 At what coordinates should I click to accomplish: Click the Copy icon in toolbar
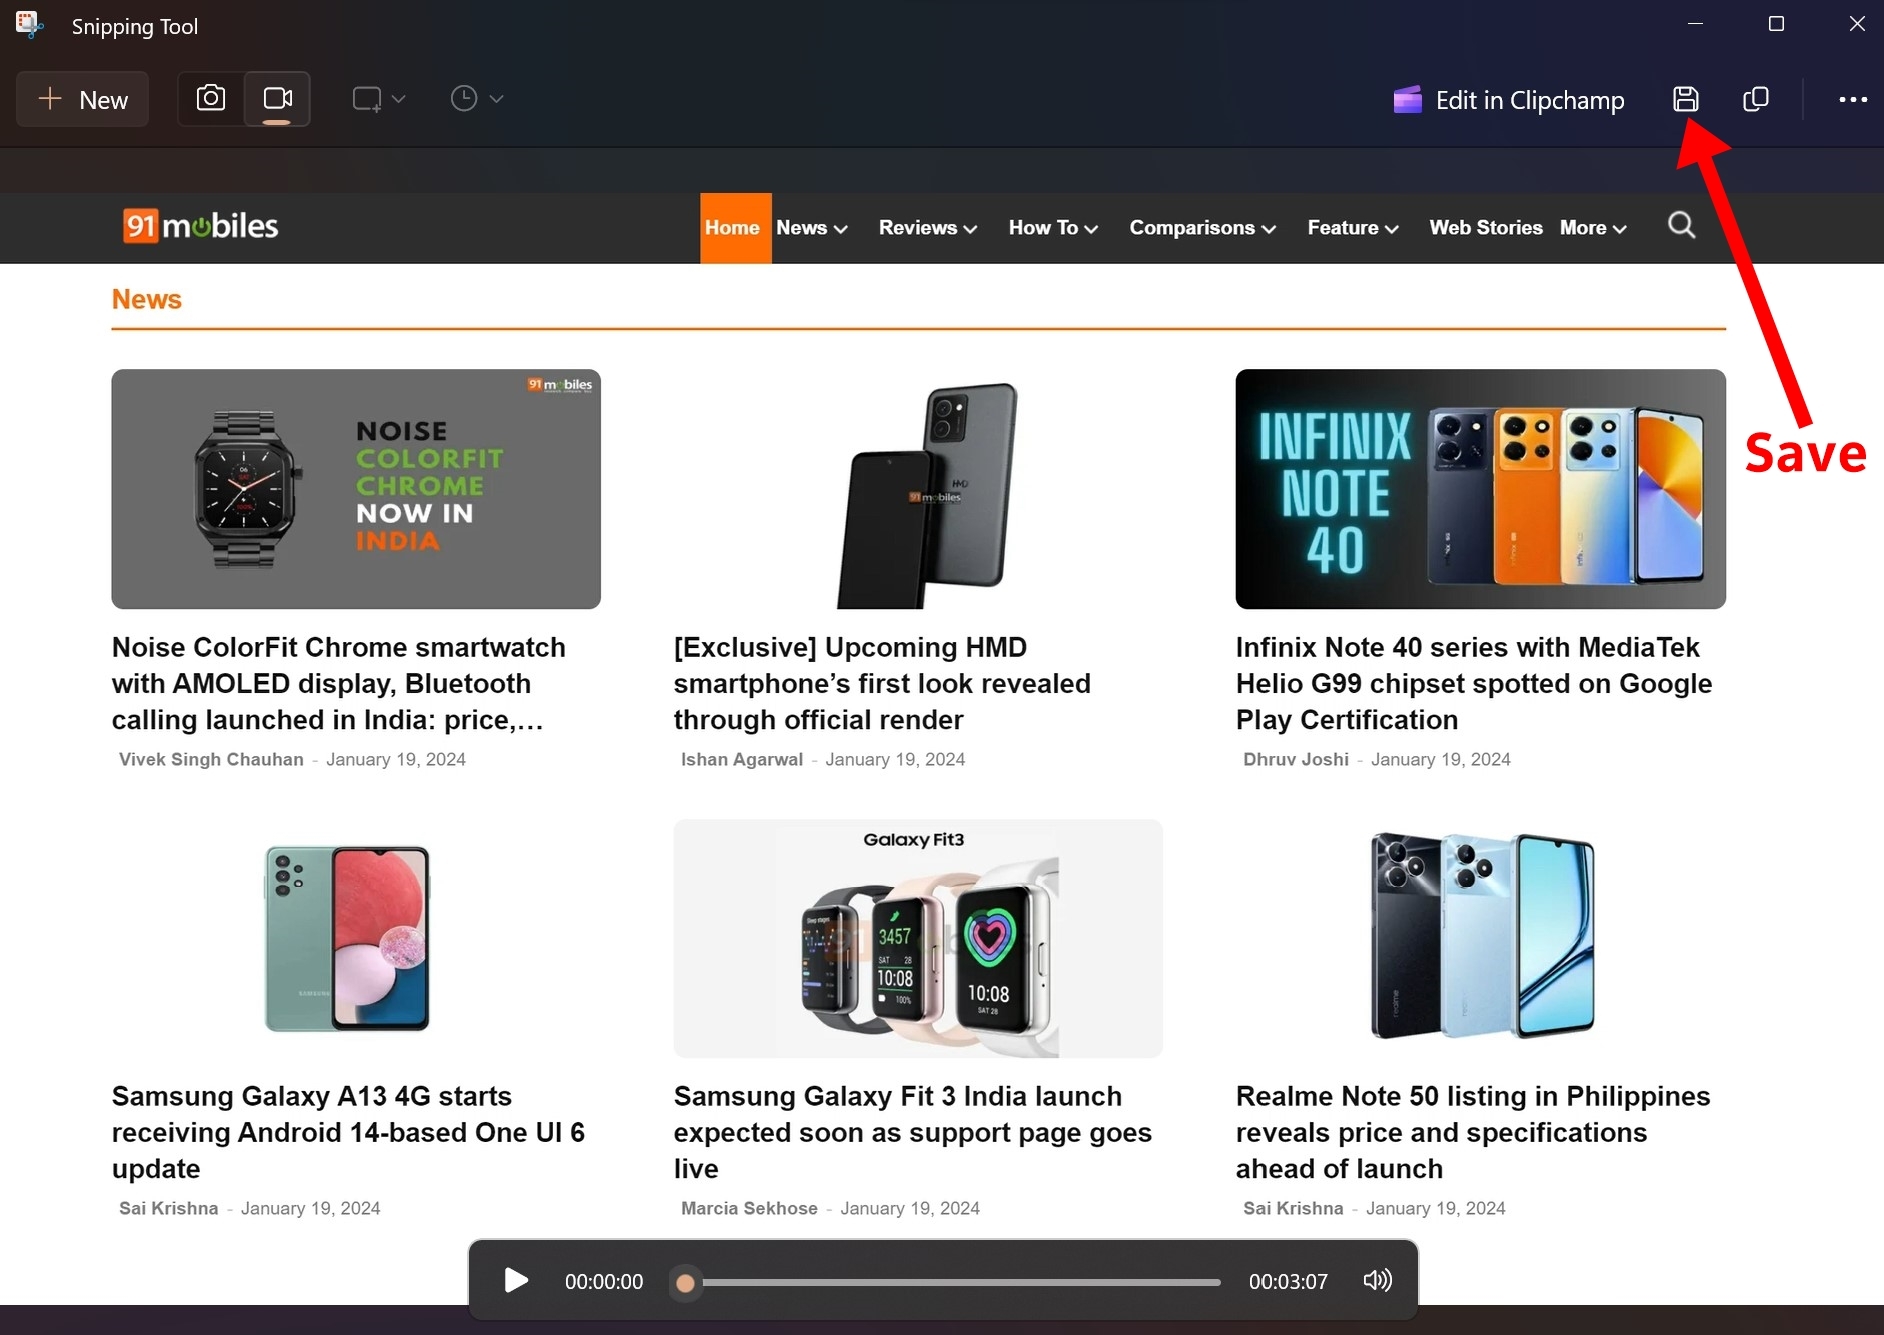point(1755,99)
